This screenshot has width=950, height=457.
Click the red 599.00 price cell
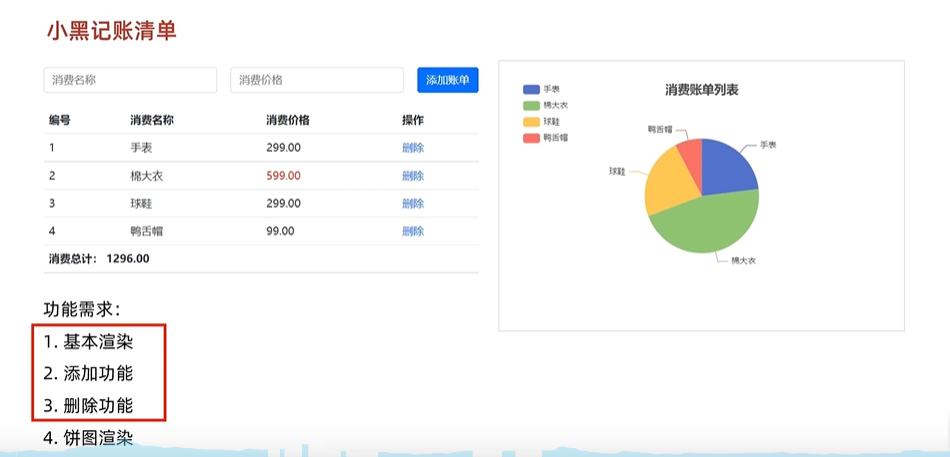coord(283,176)
